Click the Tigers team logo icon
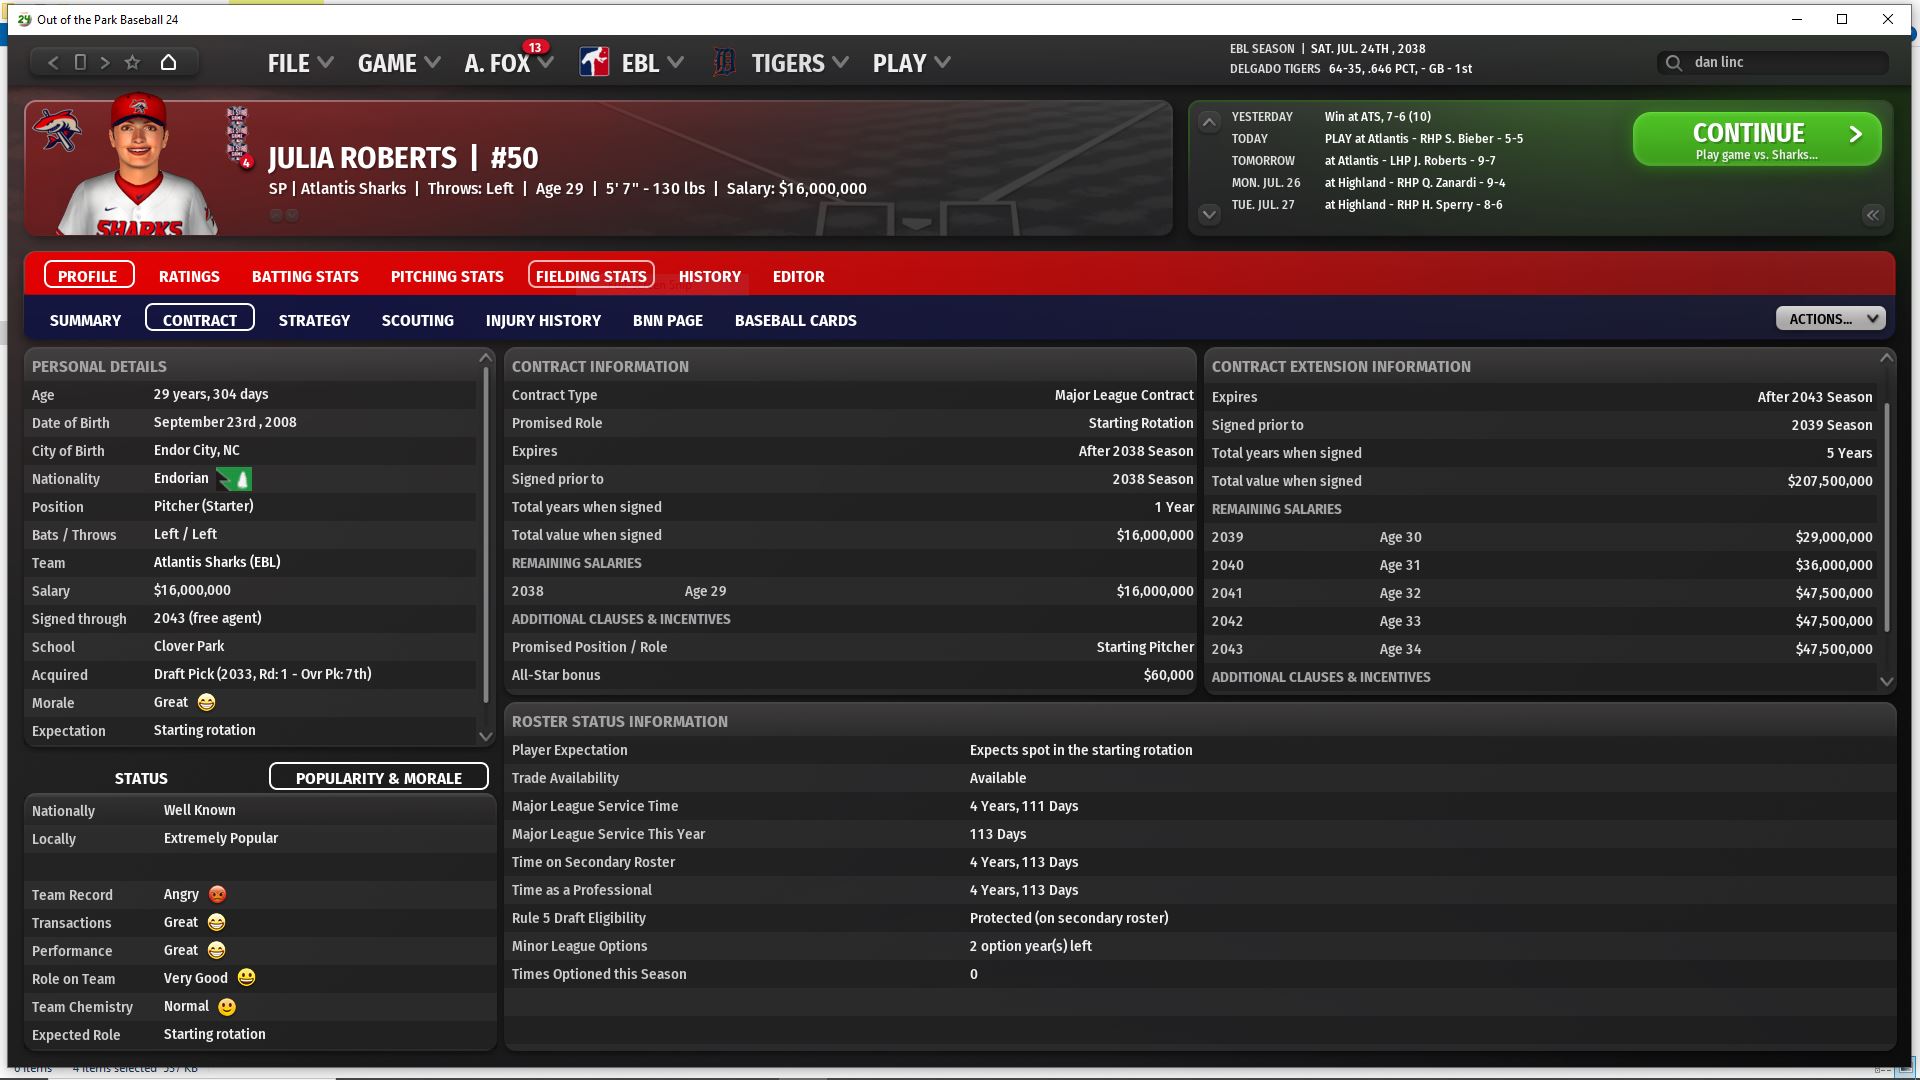 click(724, 62)
